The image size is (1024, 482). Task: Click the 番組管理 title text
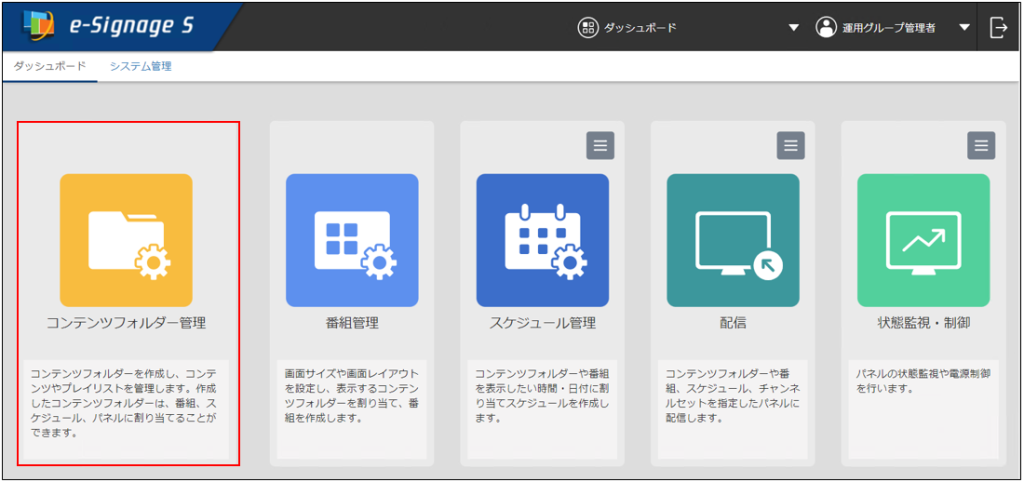tap(352, 323)
